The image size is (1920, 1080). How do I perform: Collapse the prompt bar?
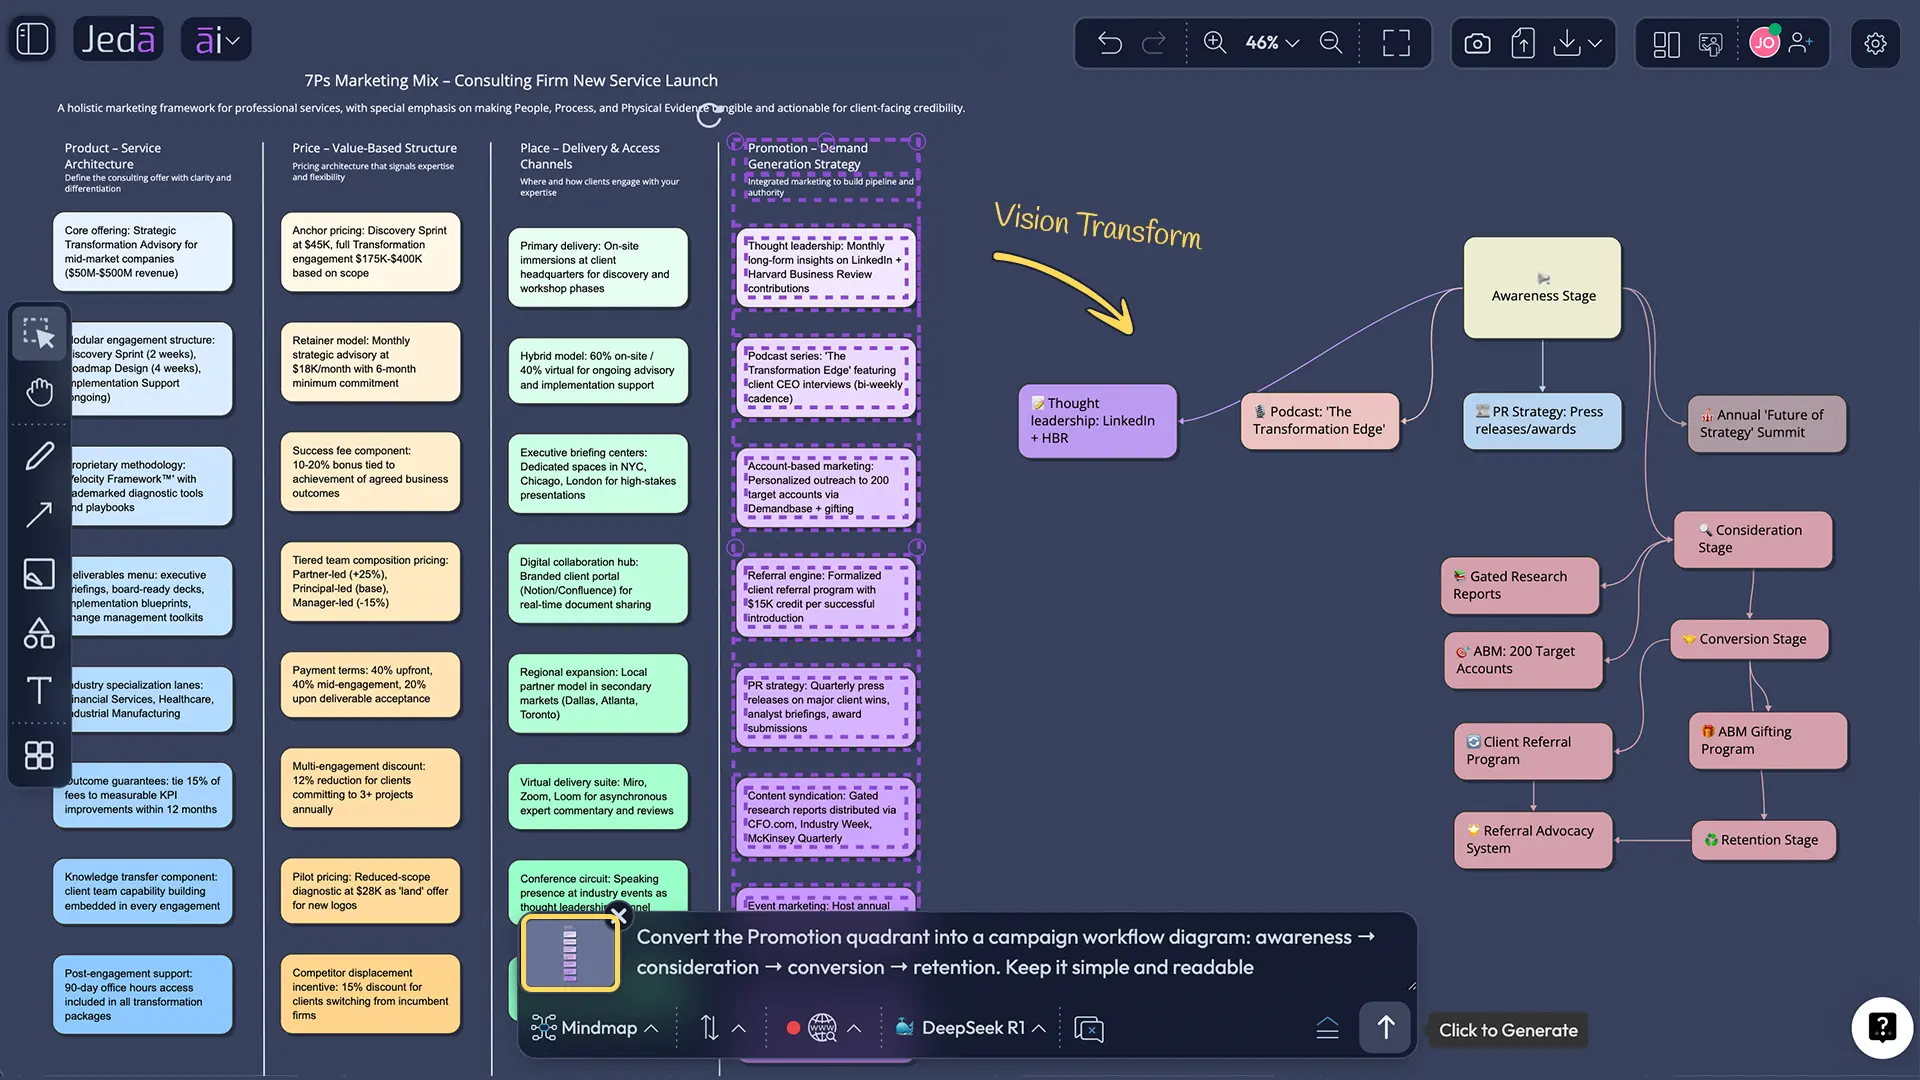1327,1028
